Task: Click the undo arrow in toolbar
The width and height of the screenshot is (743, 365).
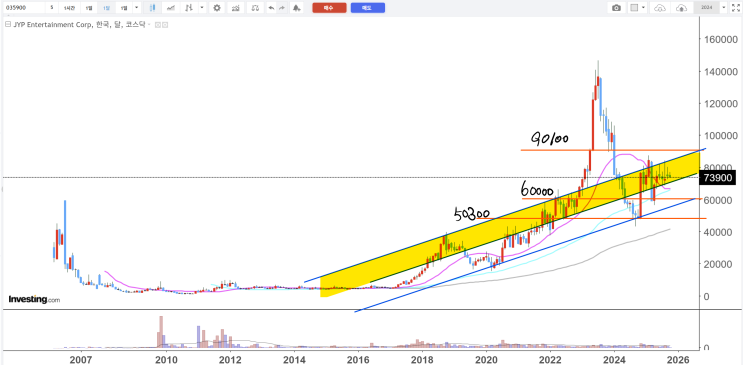Action: pos(270,8)
